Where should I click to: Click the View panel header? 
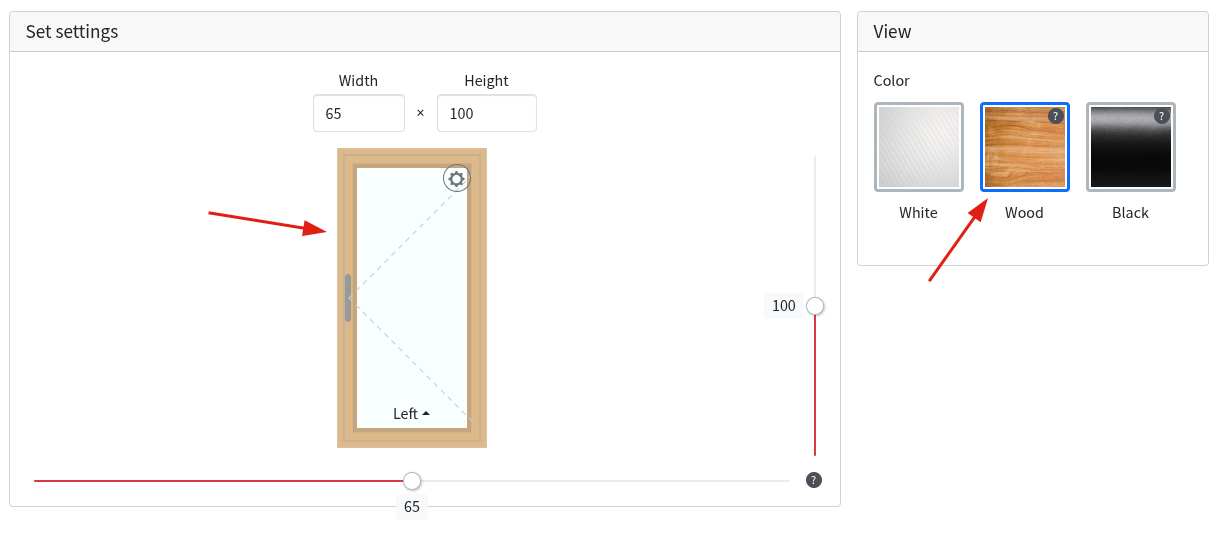(1033, 32)
